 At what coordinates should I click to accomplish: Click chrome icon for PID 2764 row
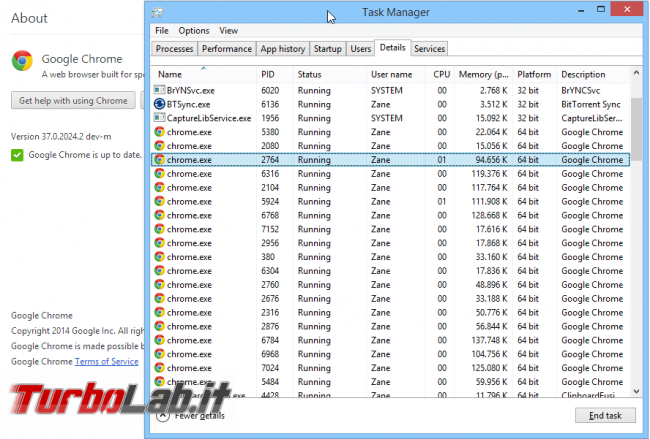(x=159, y=160)
